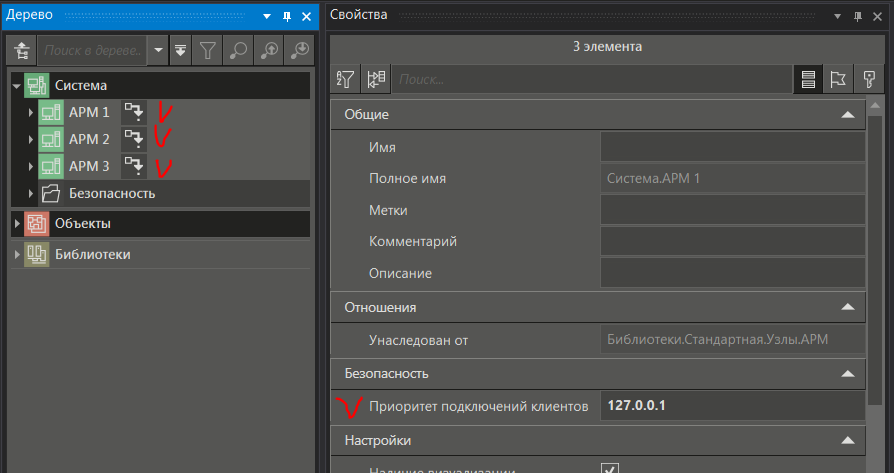Click the funnel filter icon in tree toolbar
The width and height of the screenshot is (894, 473).
pyautogui.click(x=208, y=50)
